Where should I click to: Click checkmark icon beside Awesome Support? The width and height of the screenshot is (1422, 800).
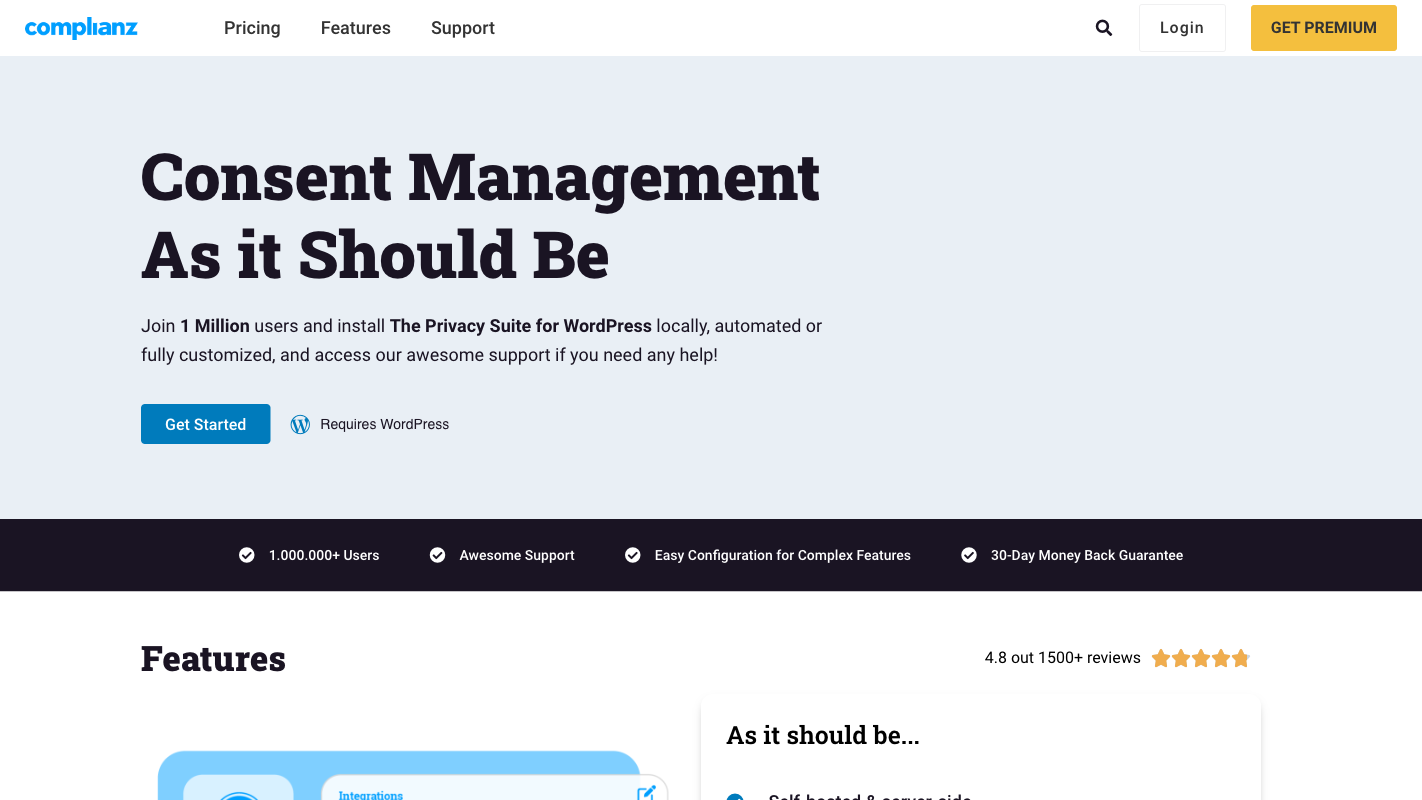pyautogui.click(x=437, y=555)
